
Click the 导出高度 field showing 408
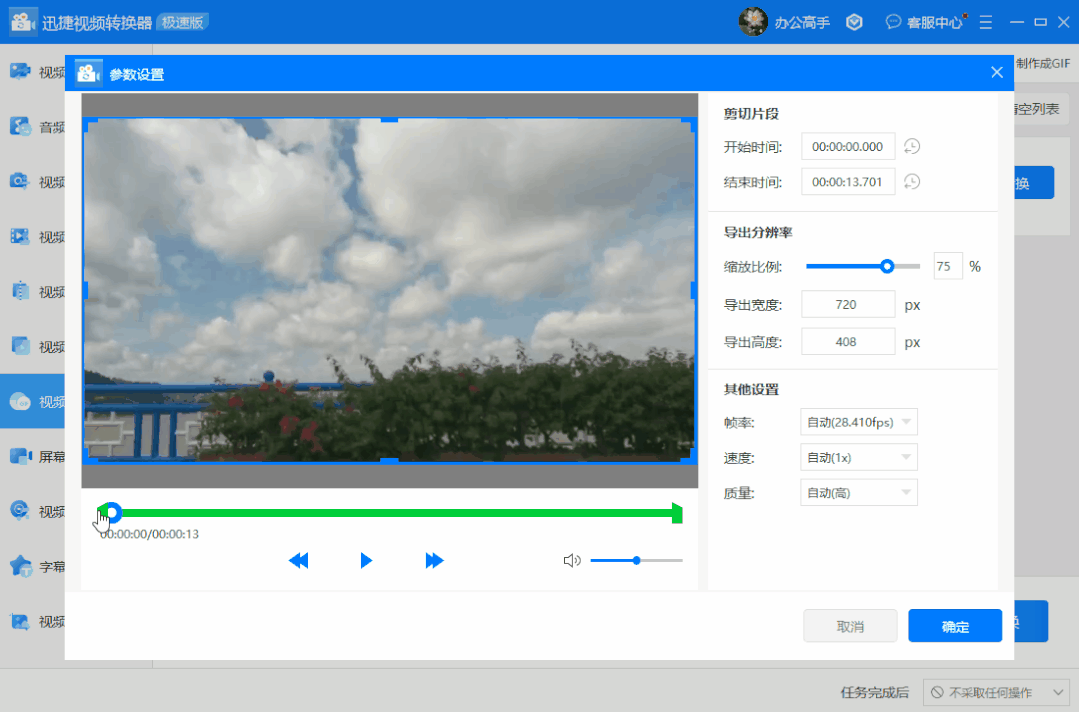(848, 342)
